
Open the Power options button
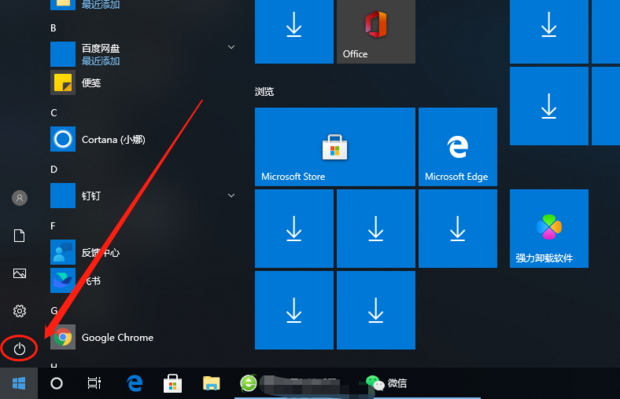19,348
